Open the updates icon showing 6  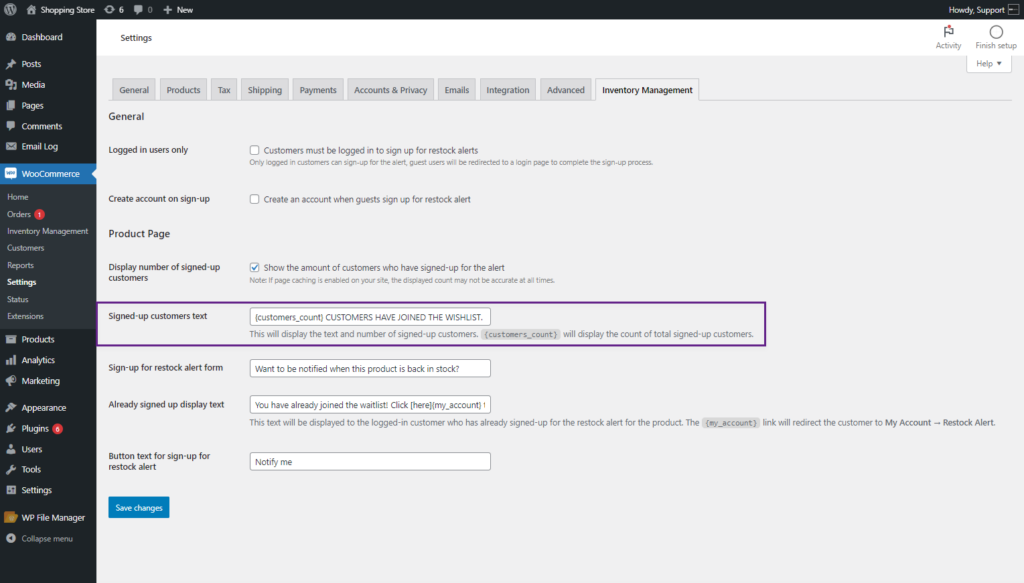point(109,10)
